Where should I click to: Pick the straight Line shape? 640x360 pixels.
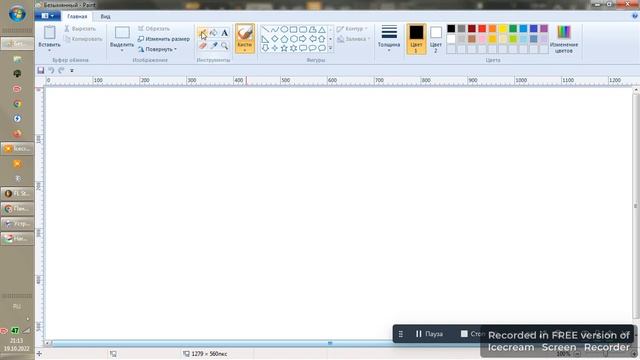pyautogui.click(x=265, y=29)
